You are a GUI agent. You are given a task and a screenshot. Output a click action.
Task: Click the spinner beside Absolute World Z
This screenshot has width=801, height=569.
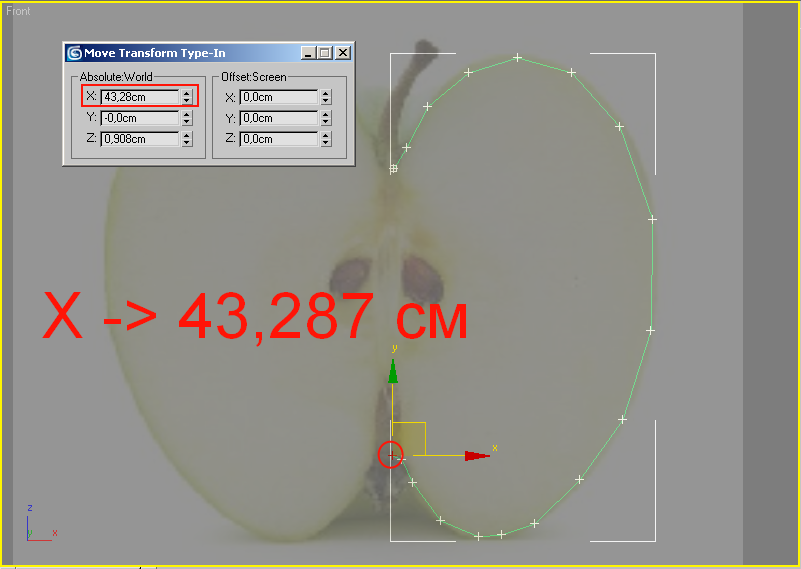point(187,139)
